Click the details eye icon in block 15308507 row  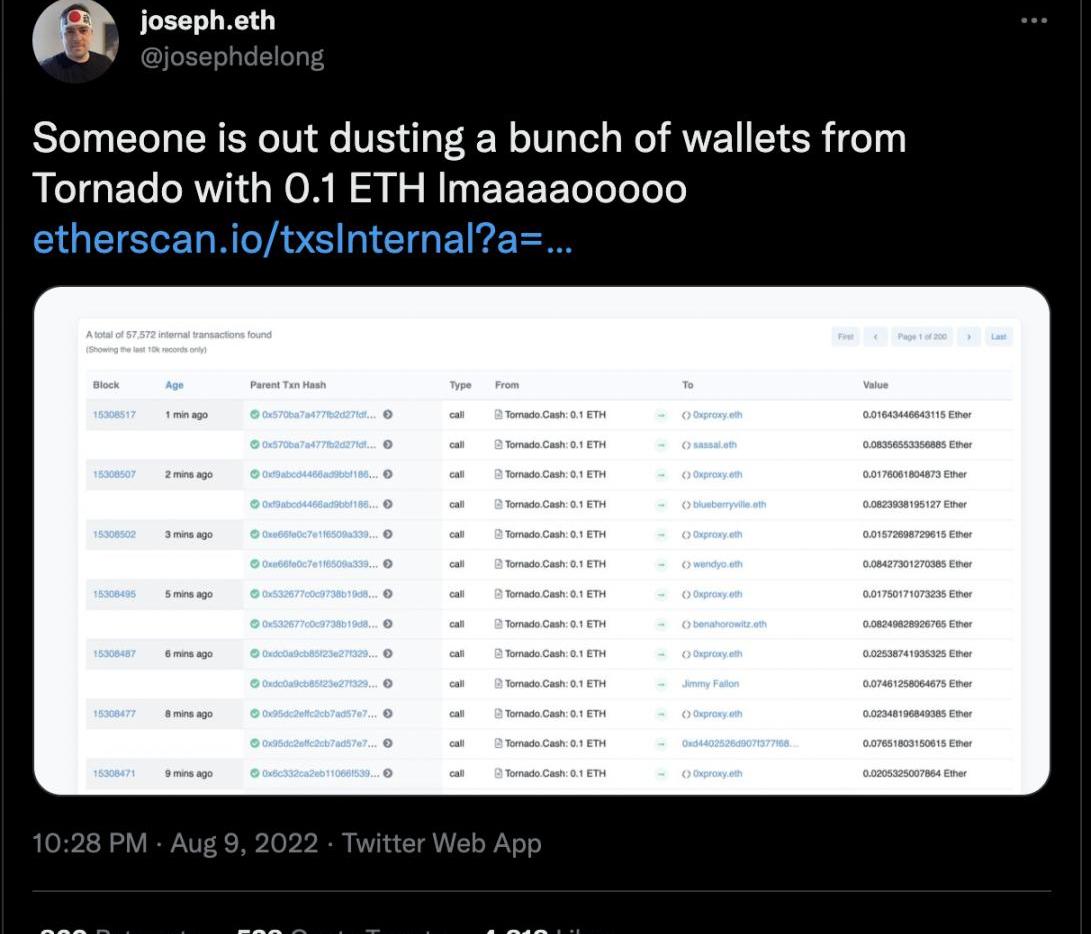pyautogui.click(x=388, y=474)
